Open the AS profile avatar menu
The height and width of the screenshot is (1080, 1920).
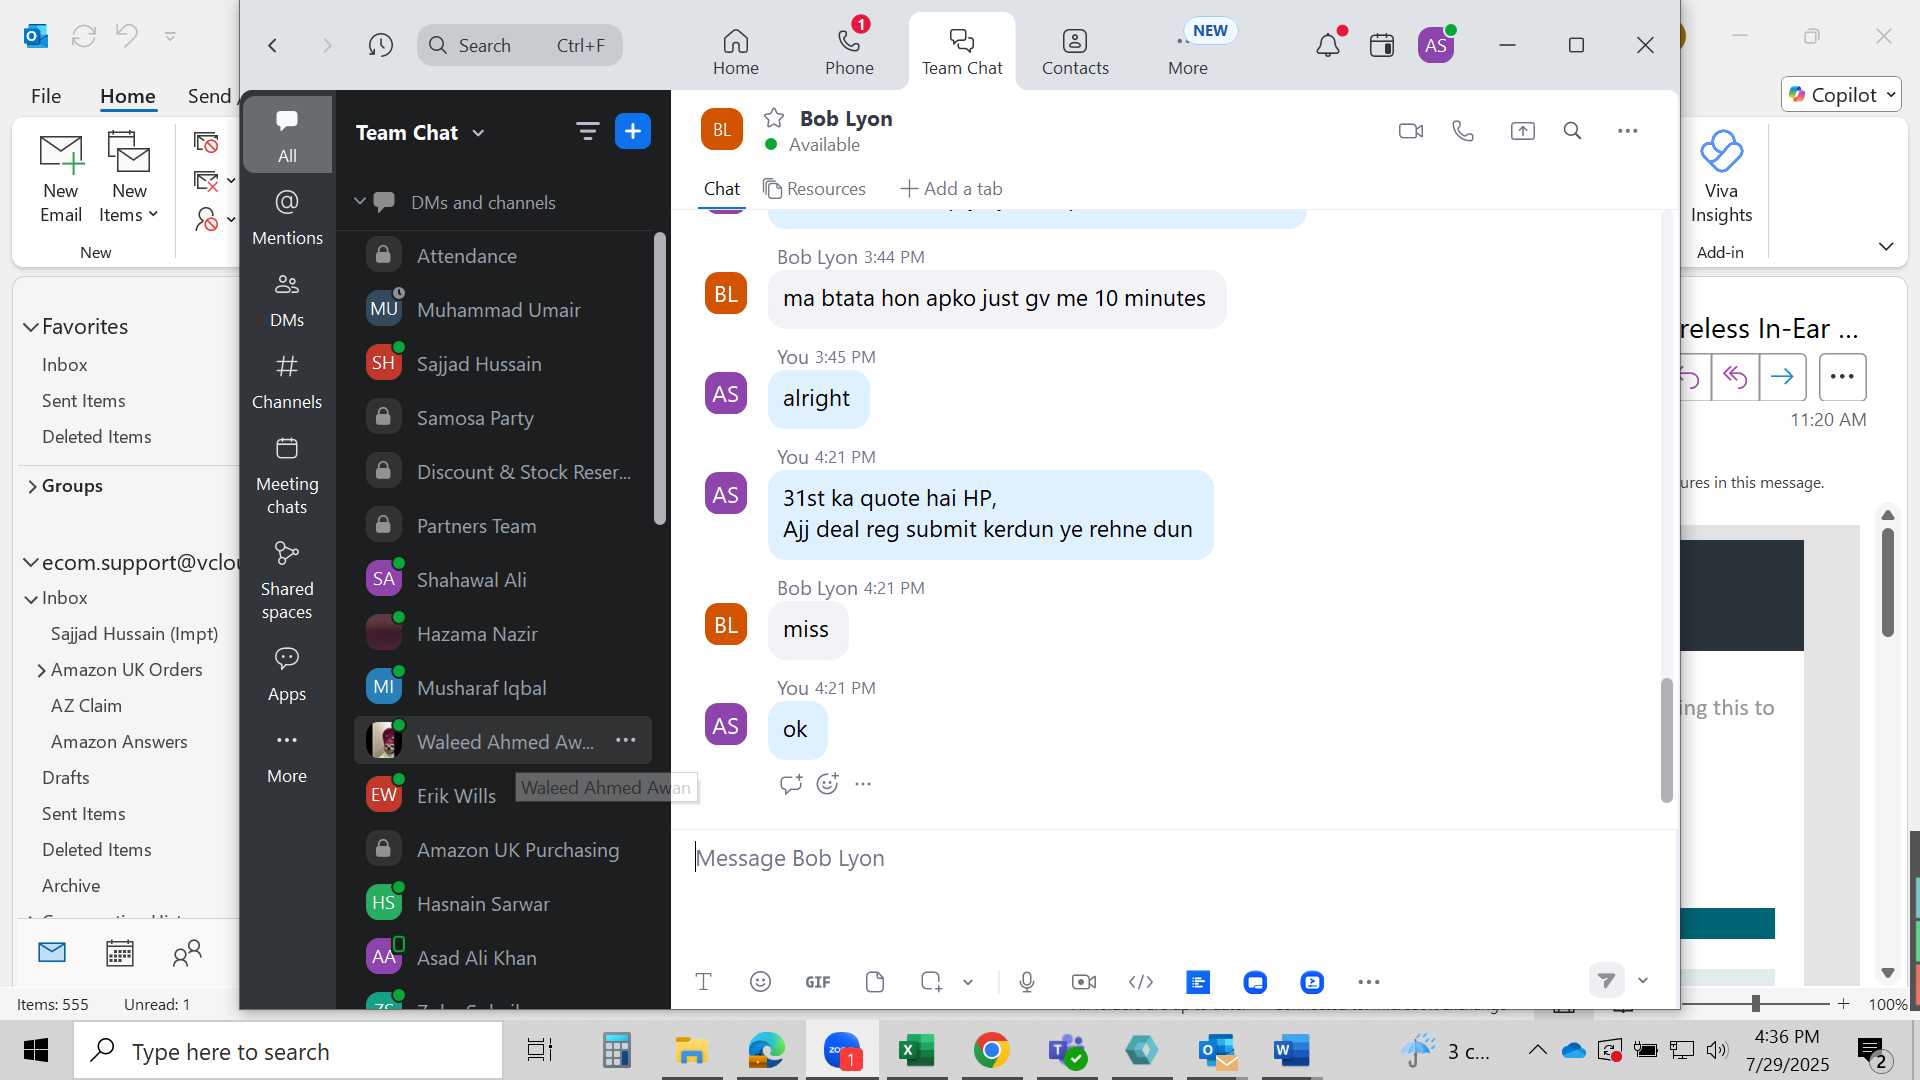click(1436, 45)
